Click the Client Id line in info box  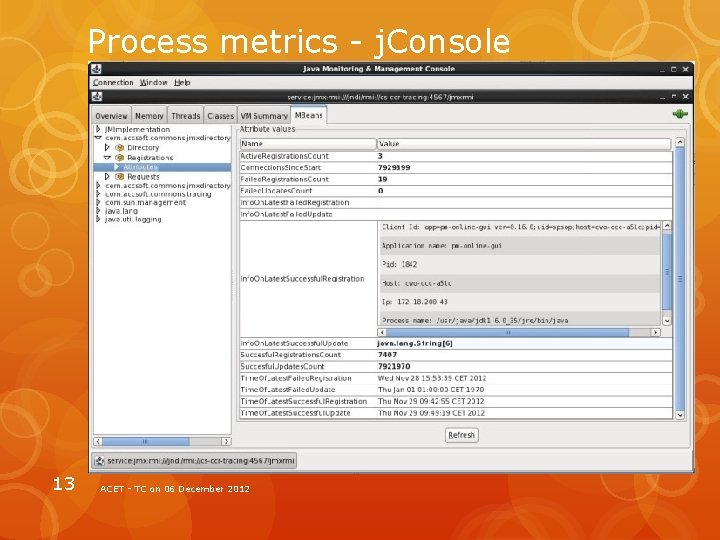point(521,227)
